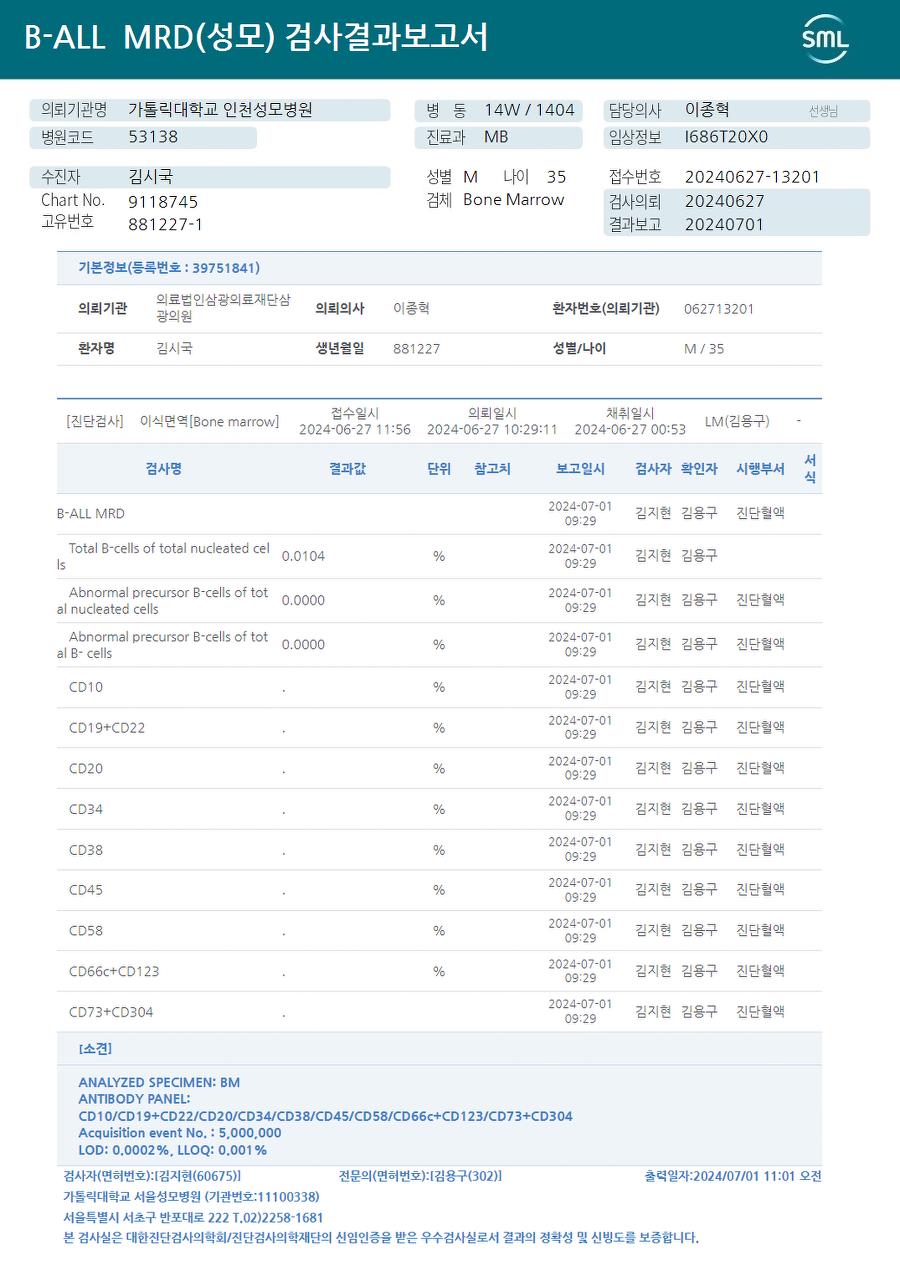Click examiner license '검사자(면허번호):[김지현(60675)]'
The width and height of the screenshot is (900, 1271).
click(x=152, y=1176)
